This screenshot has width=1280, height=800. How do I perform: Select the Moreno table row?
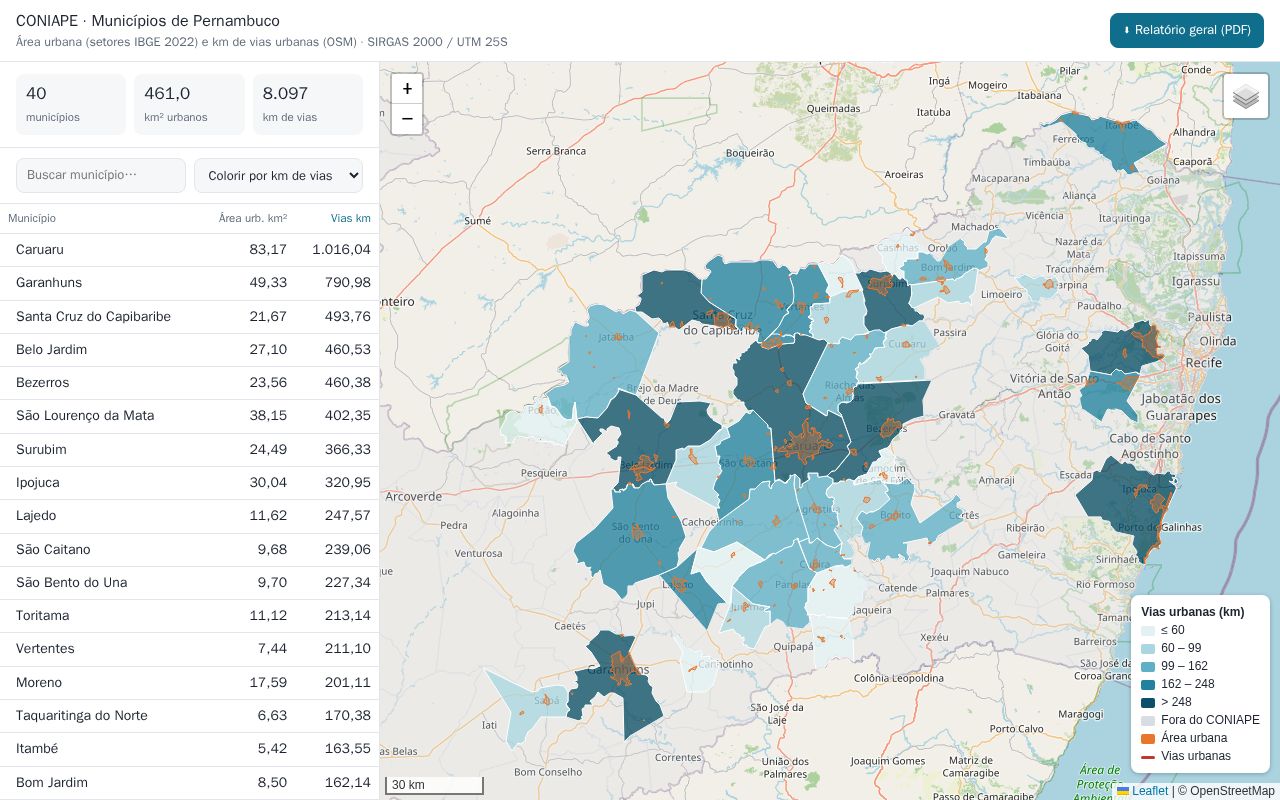[x=190, y=682]
